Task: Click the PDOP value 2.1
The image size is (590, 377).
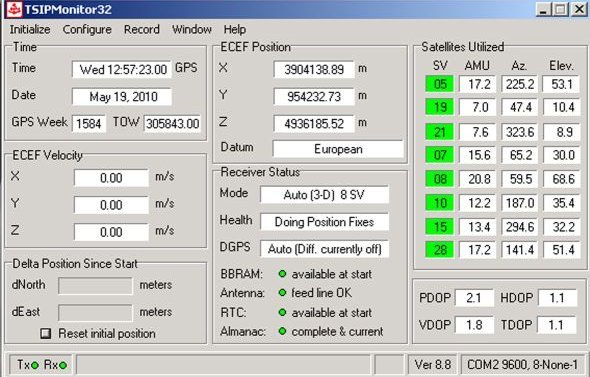Action: point(474,298)
